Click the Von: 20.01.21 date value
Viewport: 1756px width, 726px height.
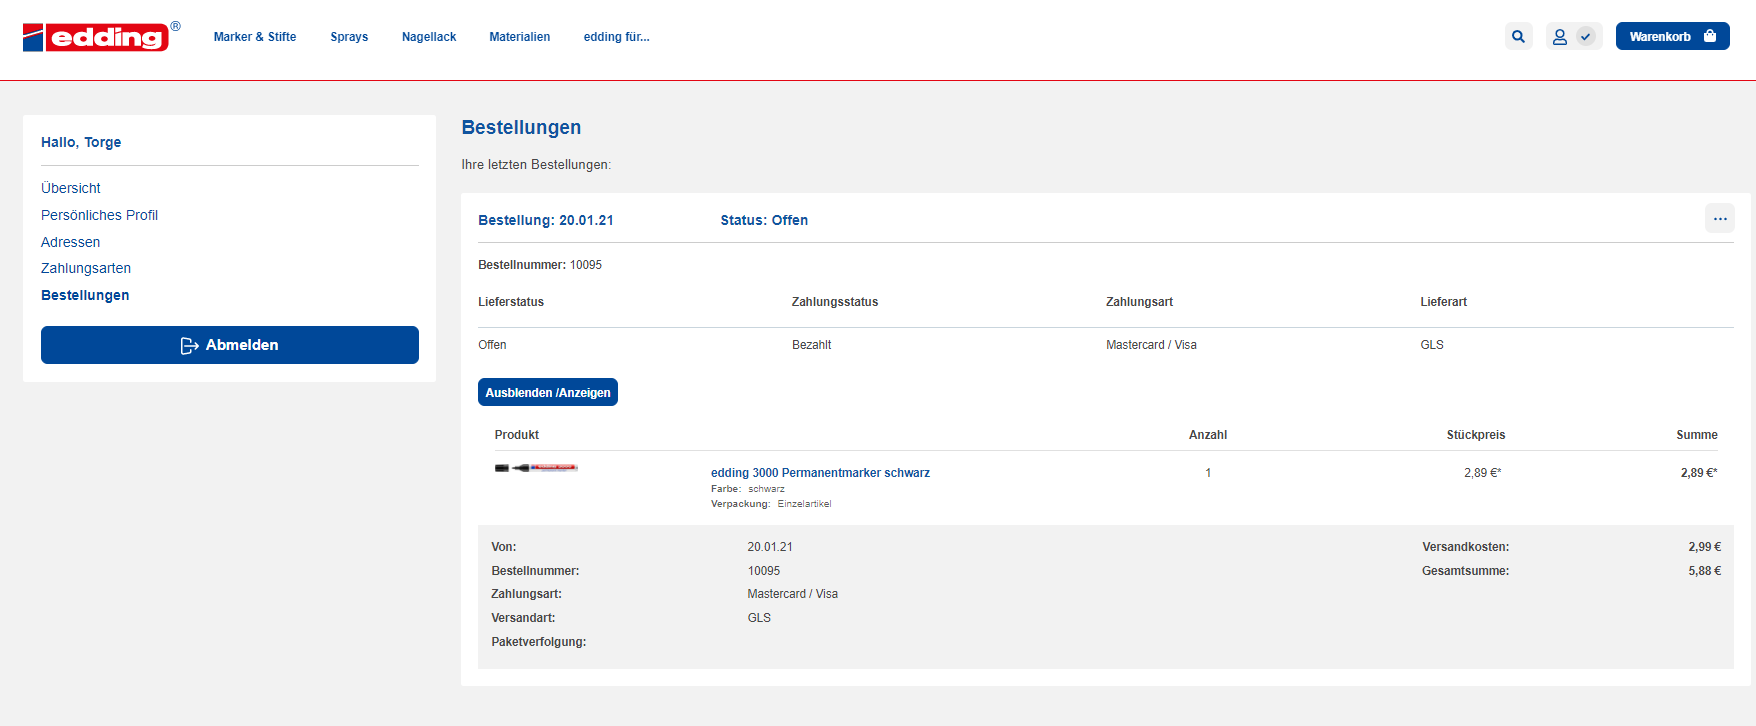[770, 547]
